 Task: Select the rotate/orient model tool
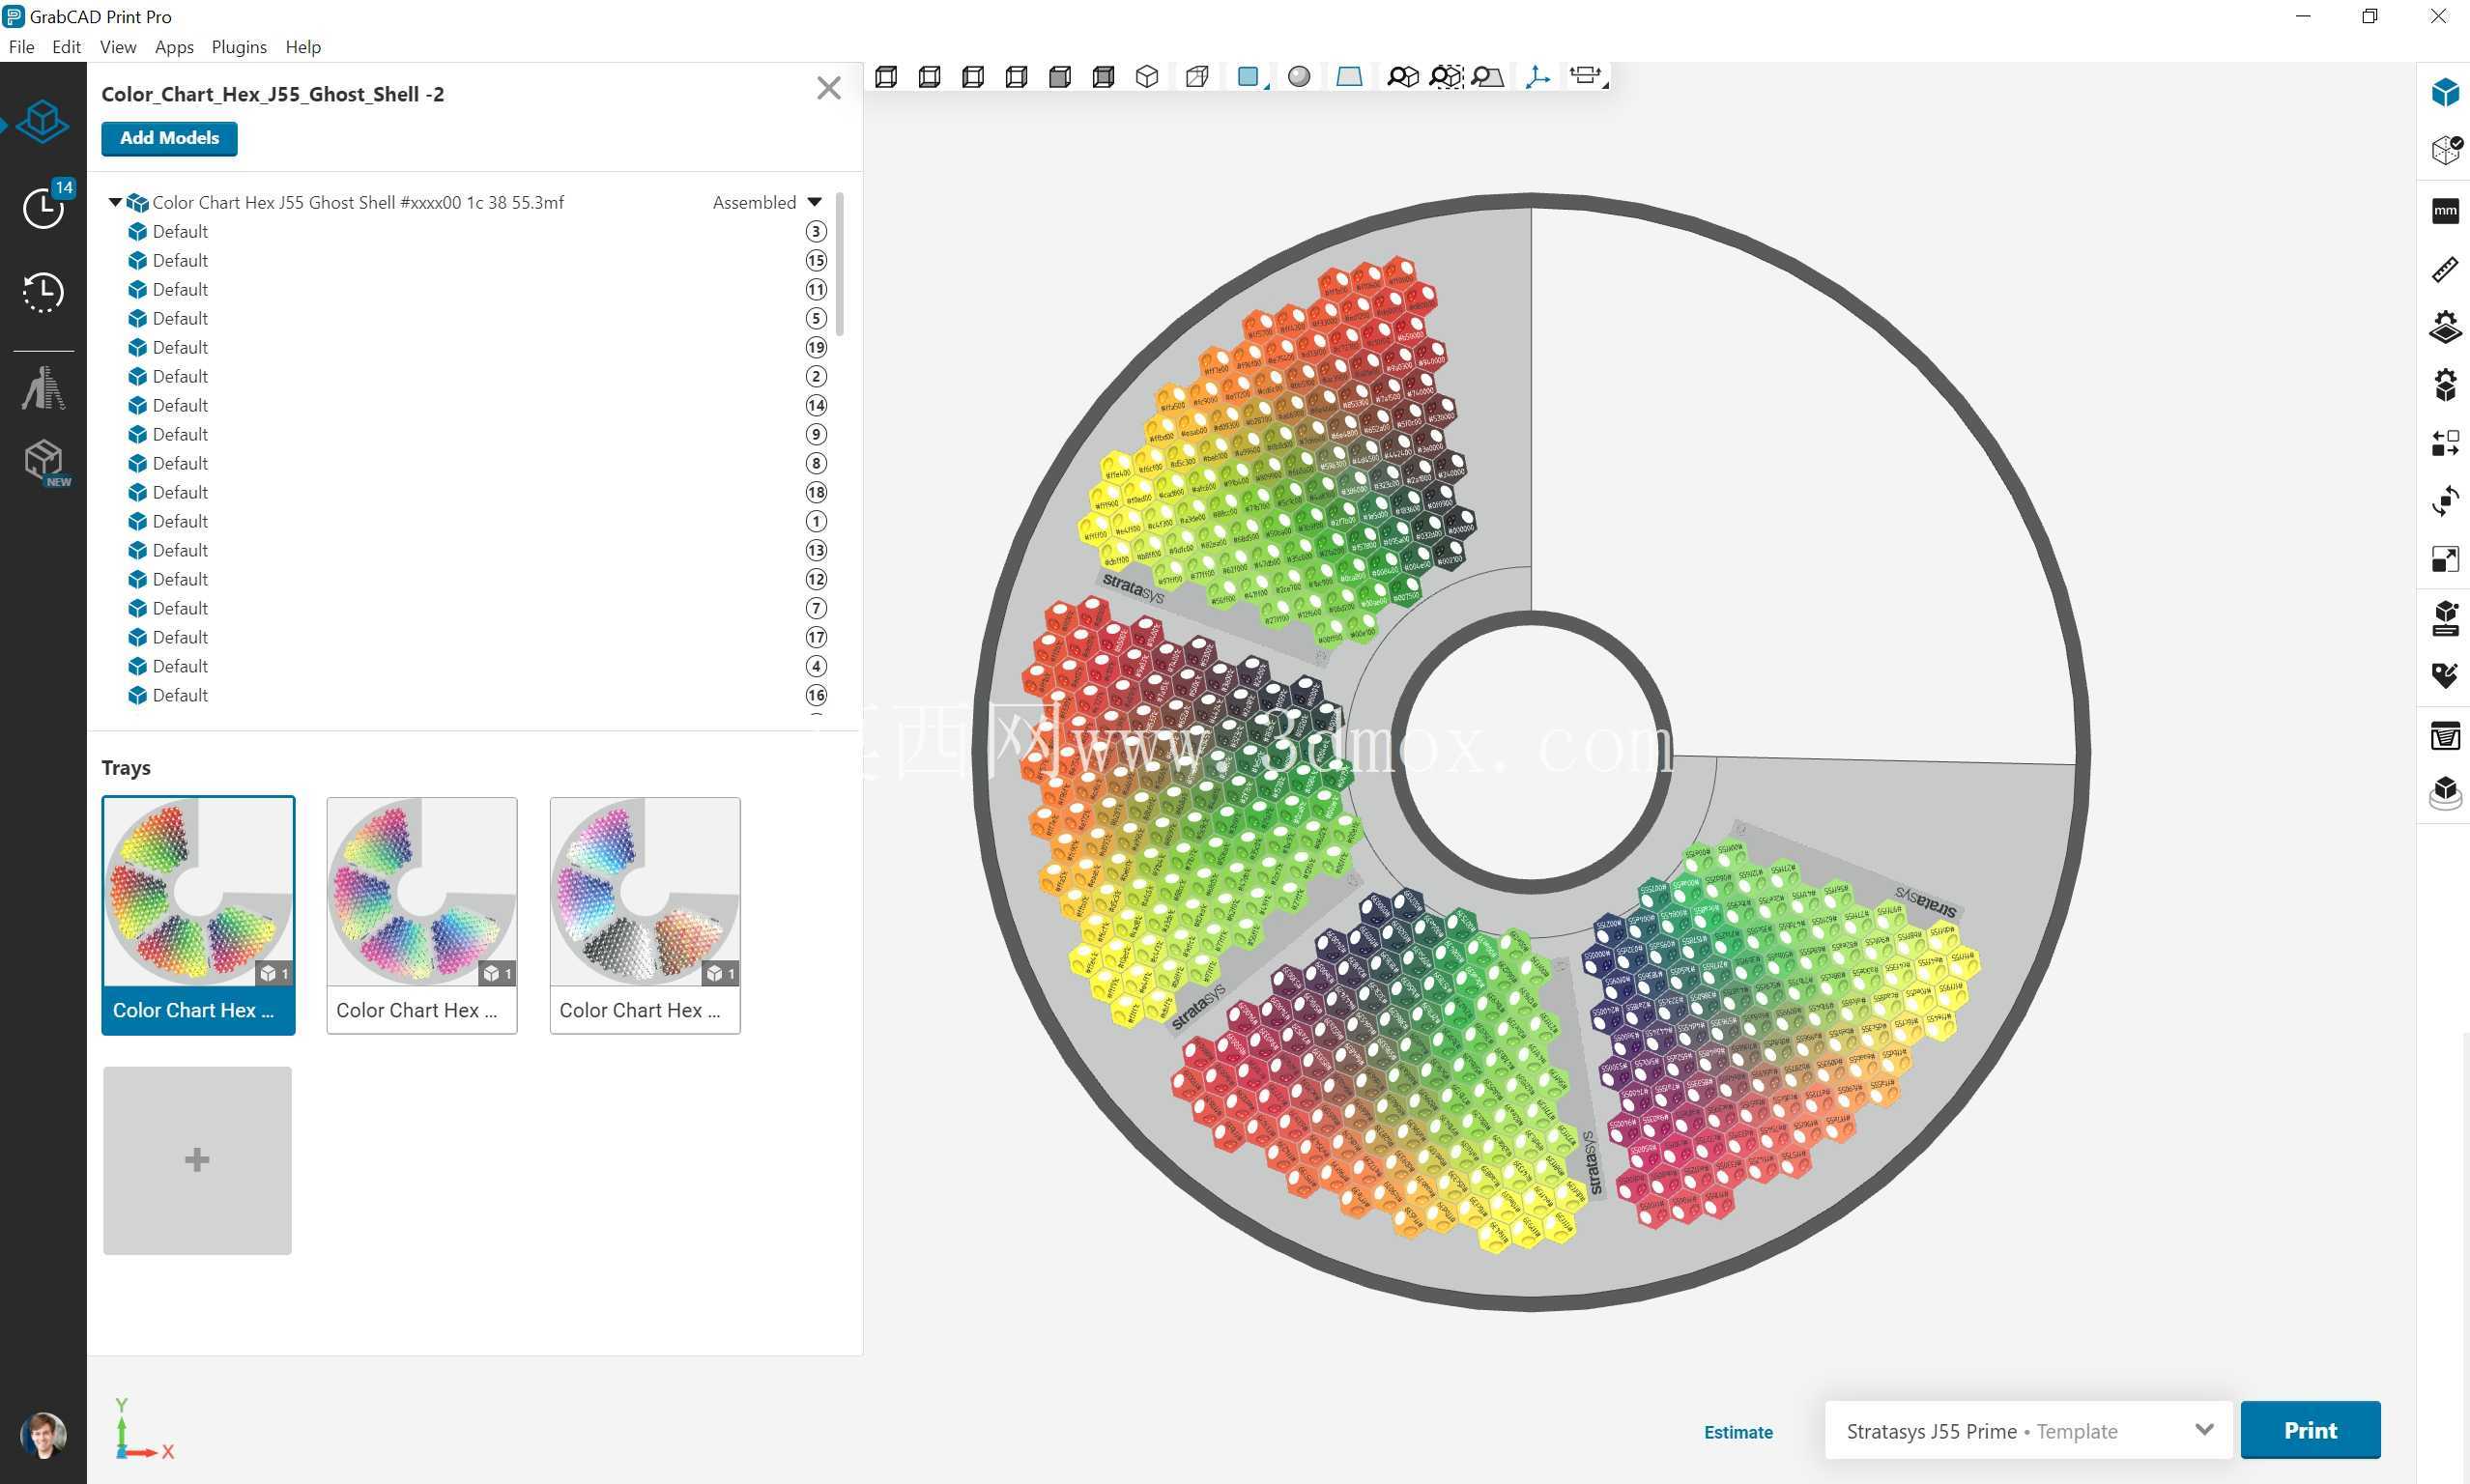(x=2445, y=501)
